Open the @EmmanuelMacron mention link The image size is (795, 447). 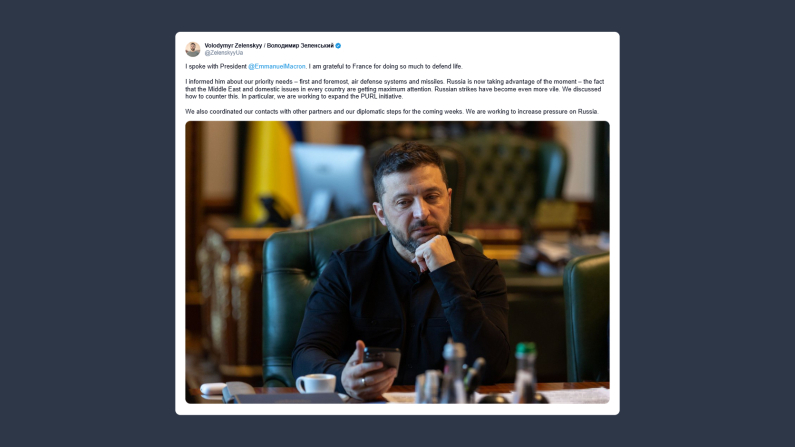pyautogui.click(x=277, y=66)
